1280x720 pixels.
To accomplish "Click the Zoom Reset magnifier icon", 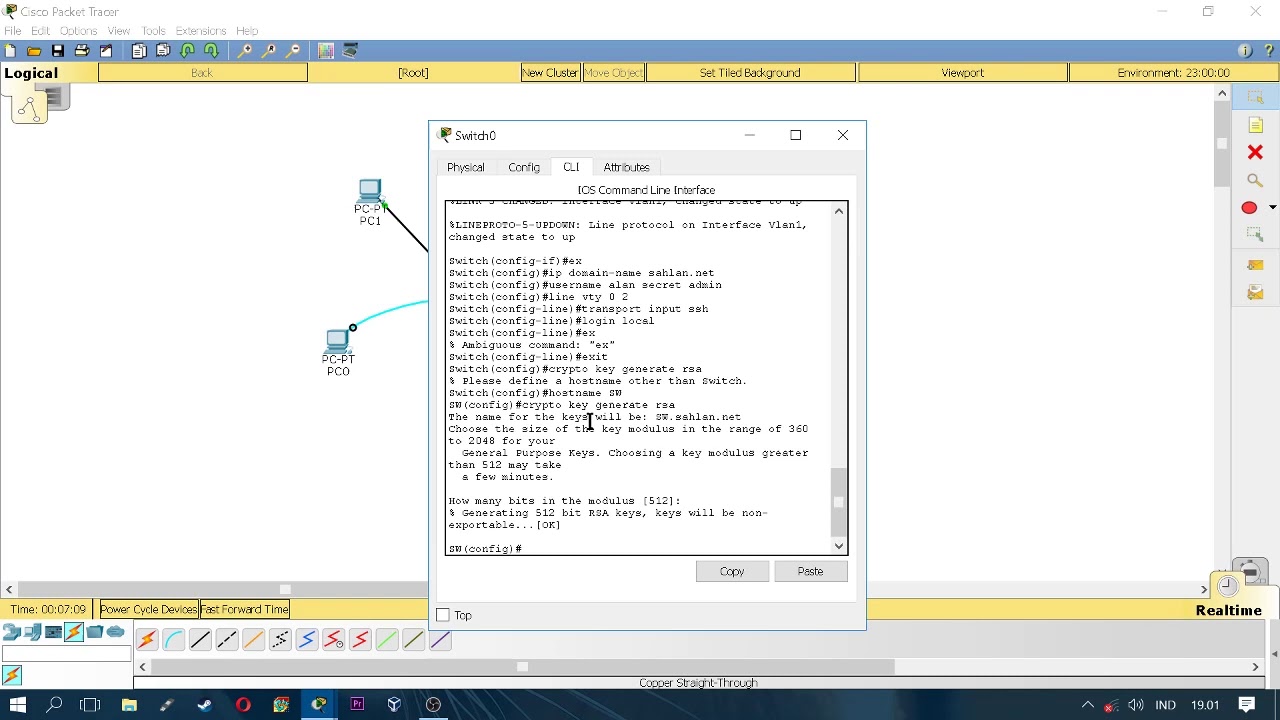I will 269,51.
